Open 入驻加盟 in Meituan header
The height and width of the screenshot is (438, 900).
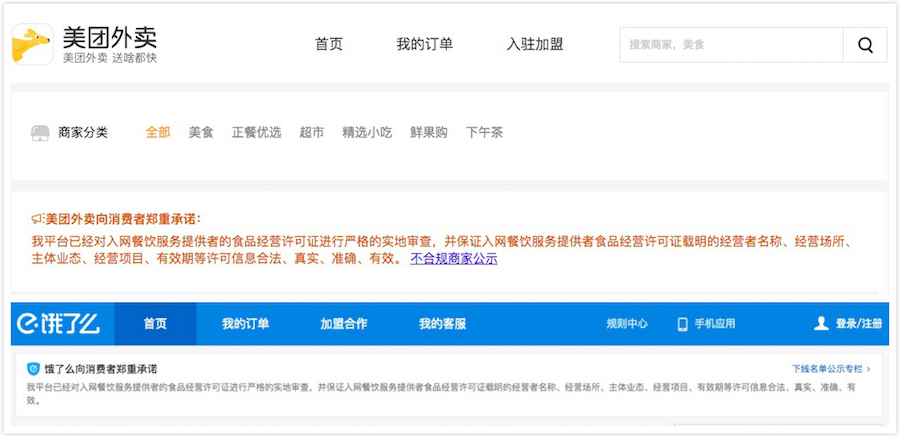[535, 44]
